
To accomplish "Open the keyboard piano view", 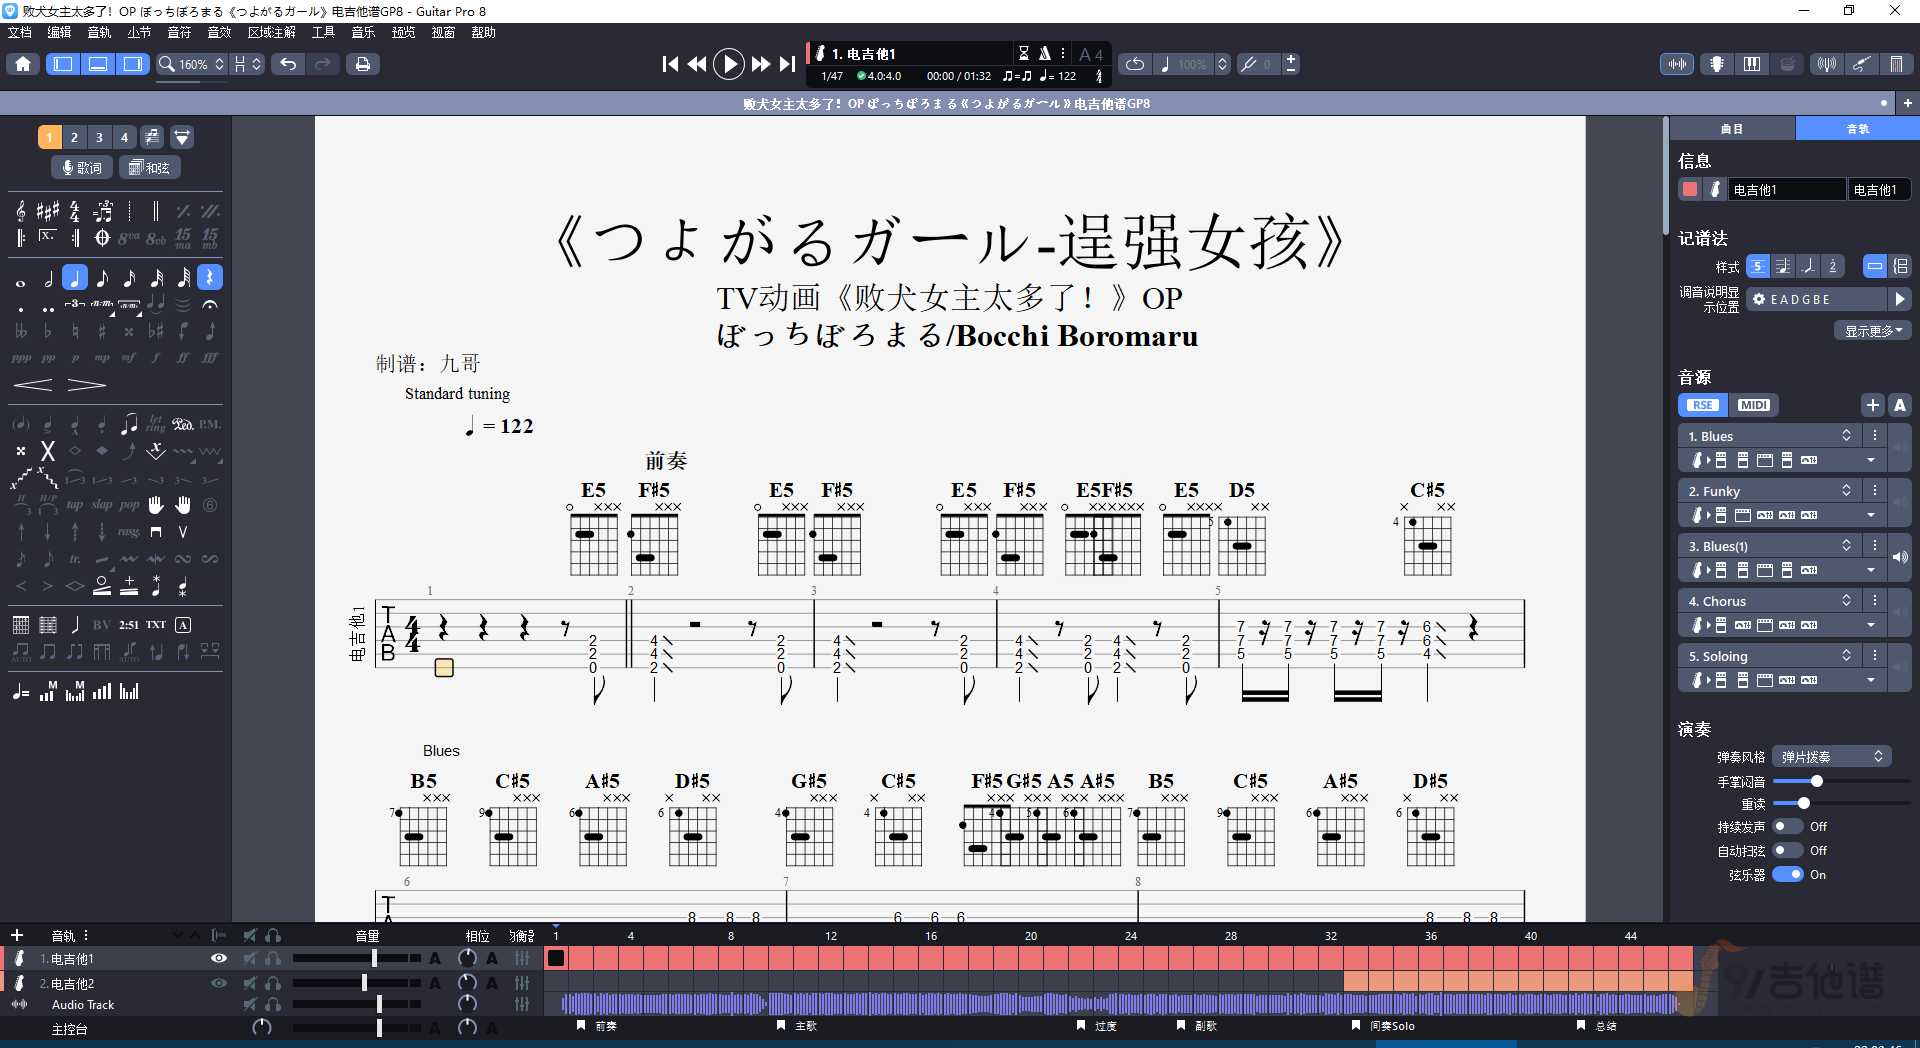I will (1752, 64).
